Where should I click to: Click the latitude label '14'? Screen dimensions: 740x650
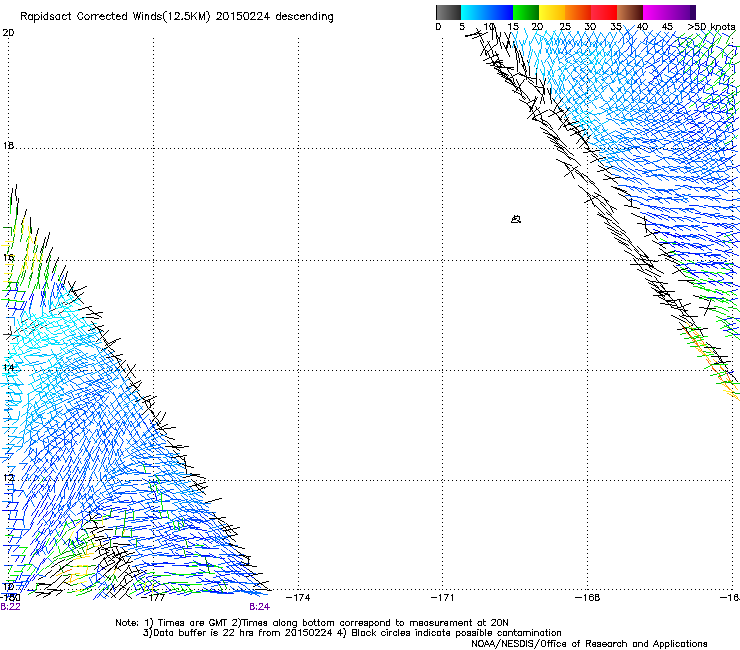tap(8, 368)
